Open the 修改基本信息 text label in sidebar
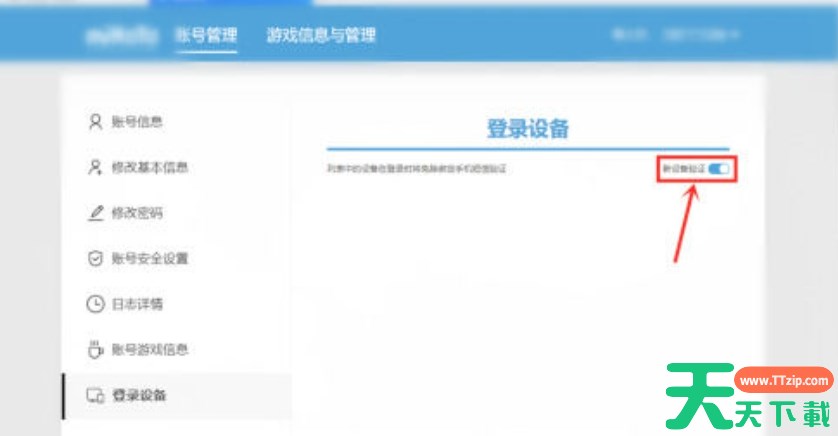 click(150, 167)
